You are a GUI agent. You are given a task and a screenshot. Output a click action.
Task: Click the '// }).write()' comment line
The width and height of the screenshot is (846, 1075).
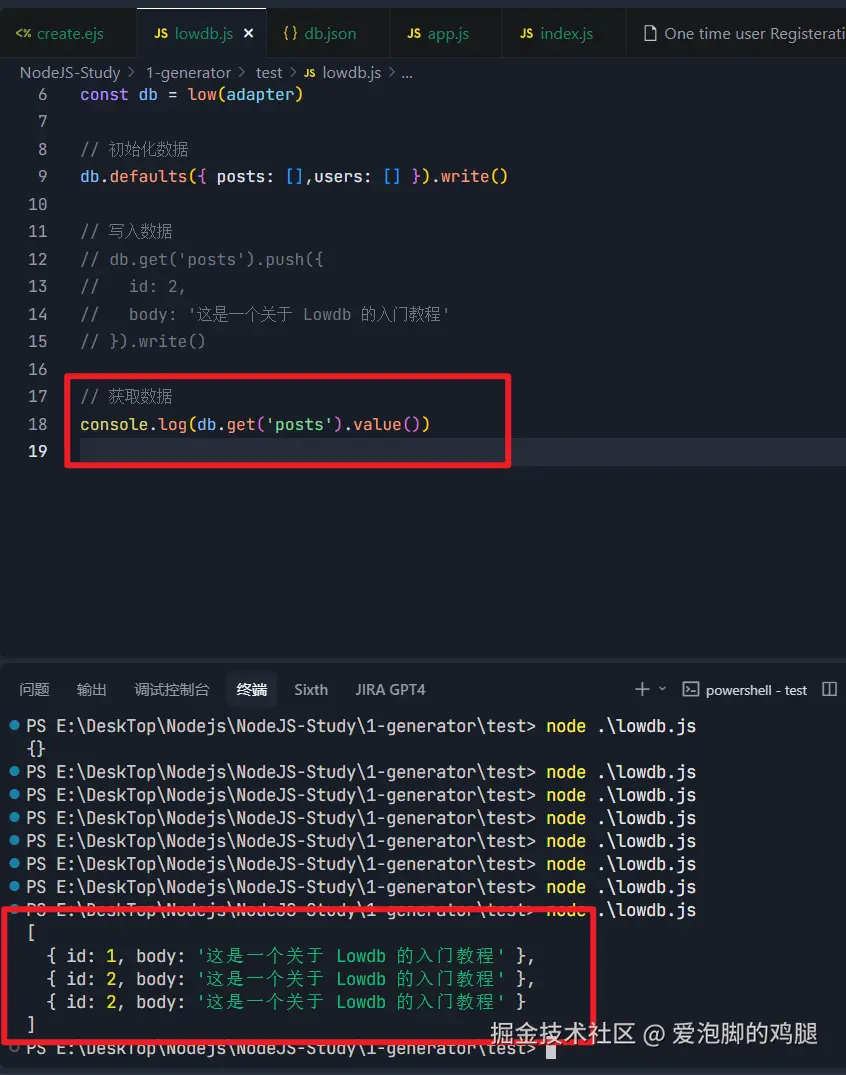pos(143,341)
